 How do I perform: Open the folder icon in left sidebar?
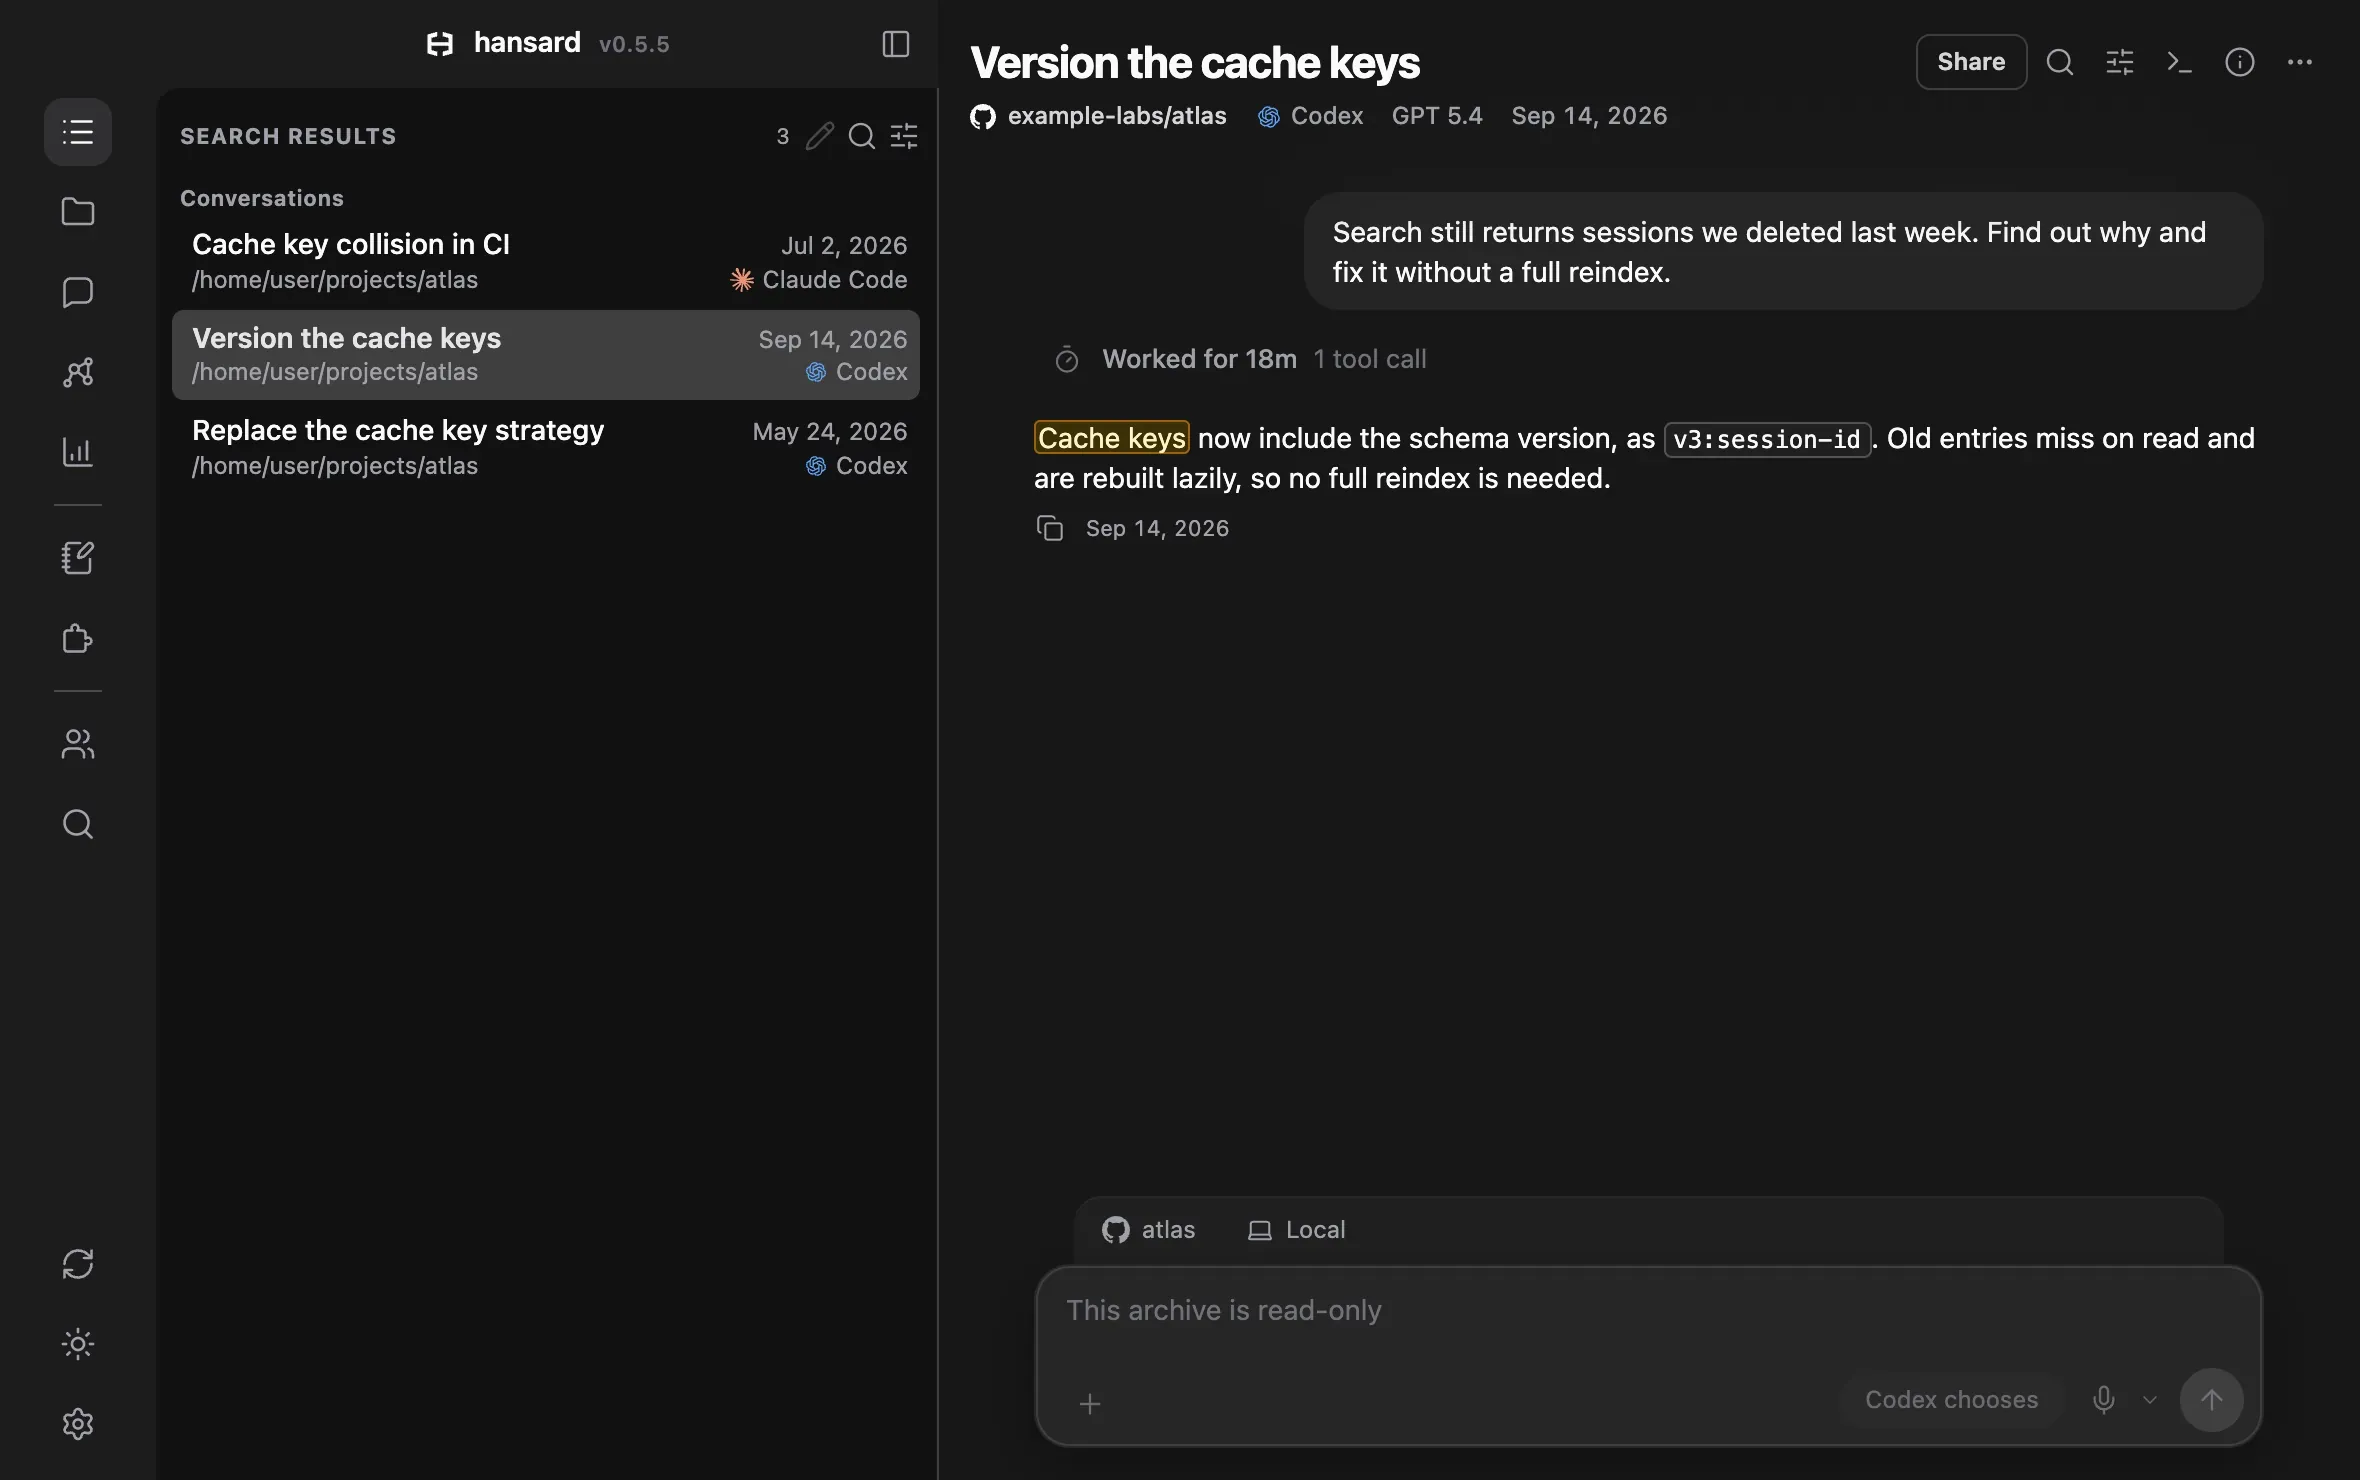(x=78, y=212)
